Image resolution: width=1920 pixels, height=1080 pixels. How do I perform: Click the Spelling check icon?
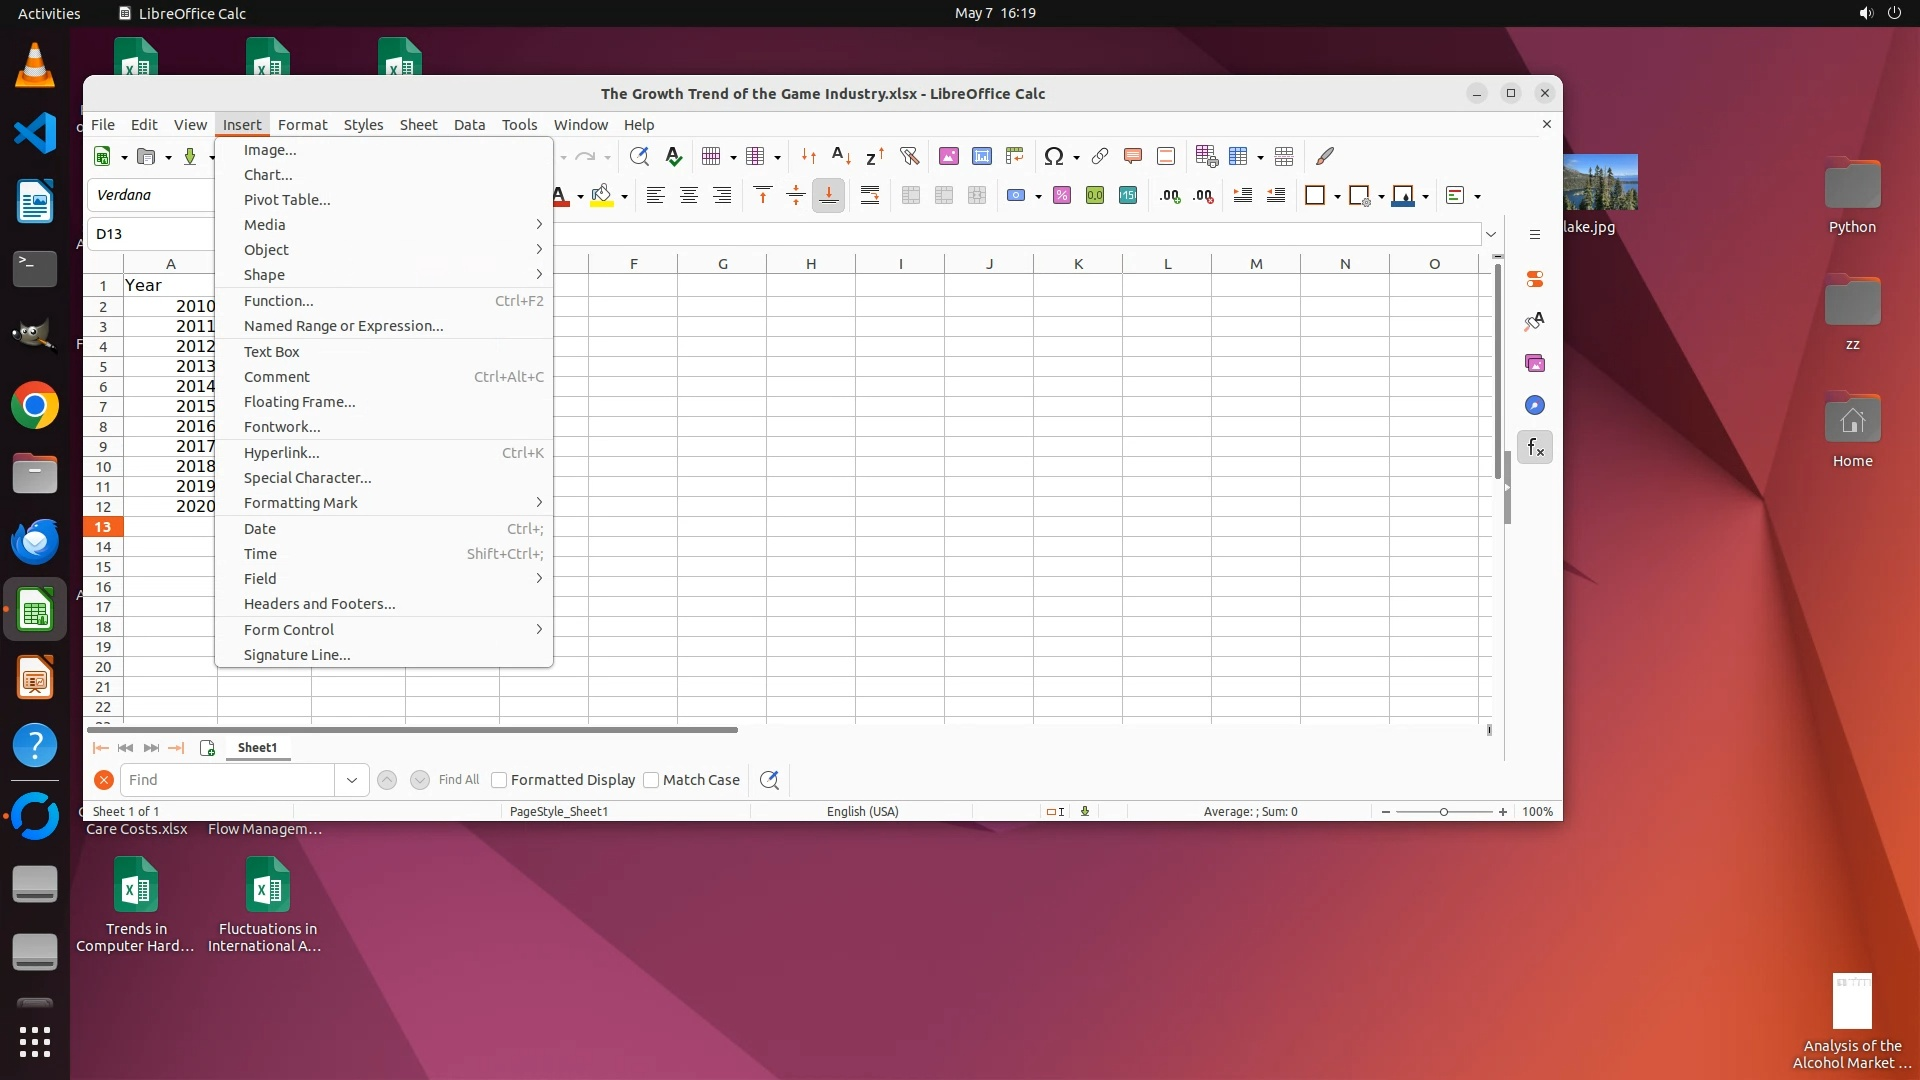(673, 157)
